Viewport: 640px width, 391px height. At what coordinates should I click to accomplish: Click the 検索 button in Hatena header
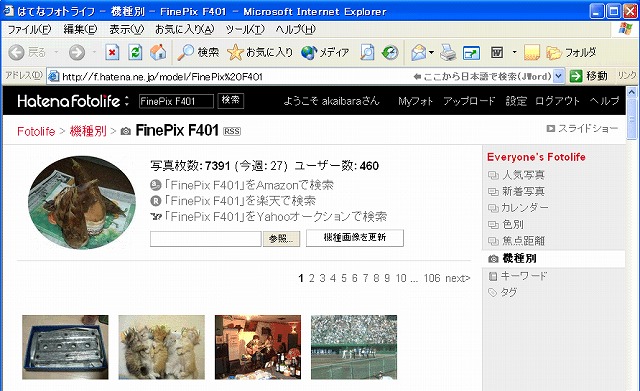tap(231, 101)
